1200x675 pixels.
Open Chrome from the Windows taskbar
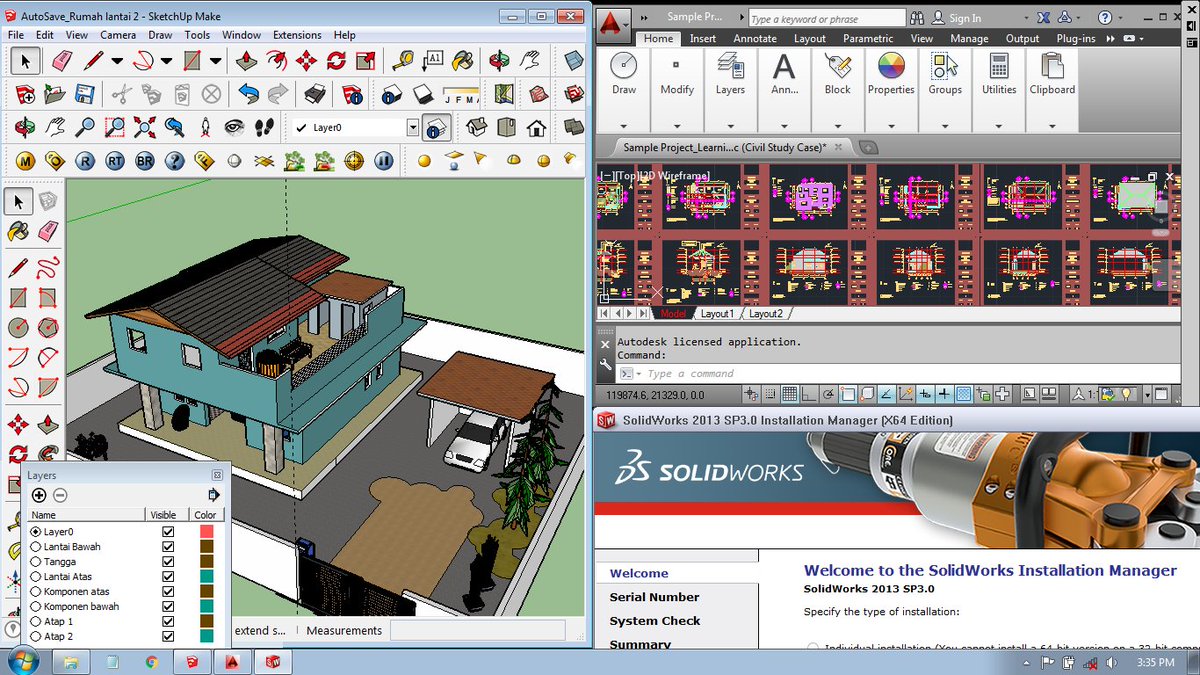click(x=151, y=662)
